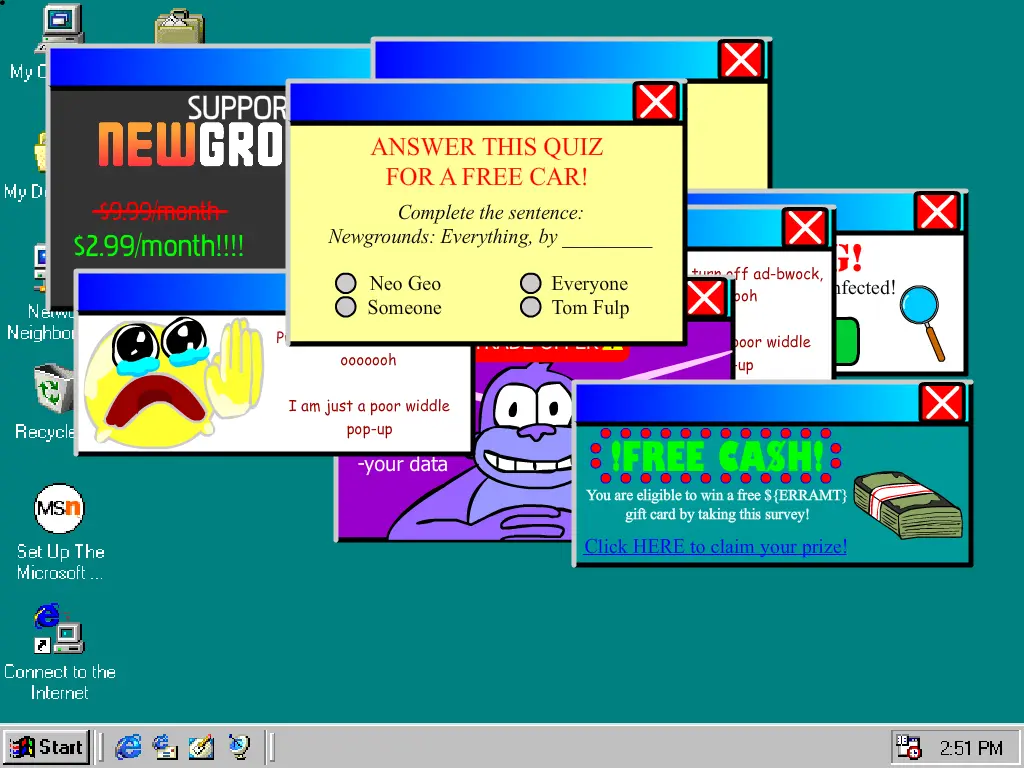Open Outlook Express in quick launch bar

point(165,746)
